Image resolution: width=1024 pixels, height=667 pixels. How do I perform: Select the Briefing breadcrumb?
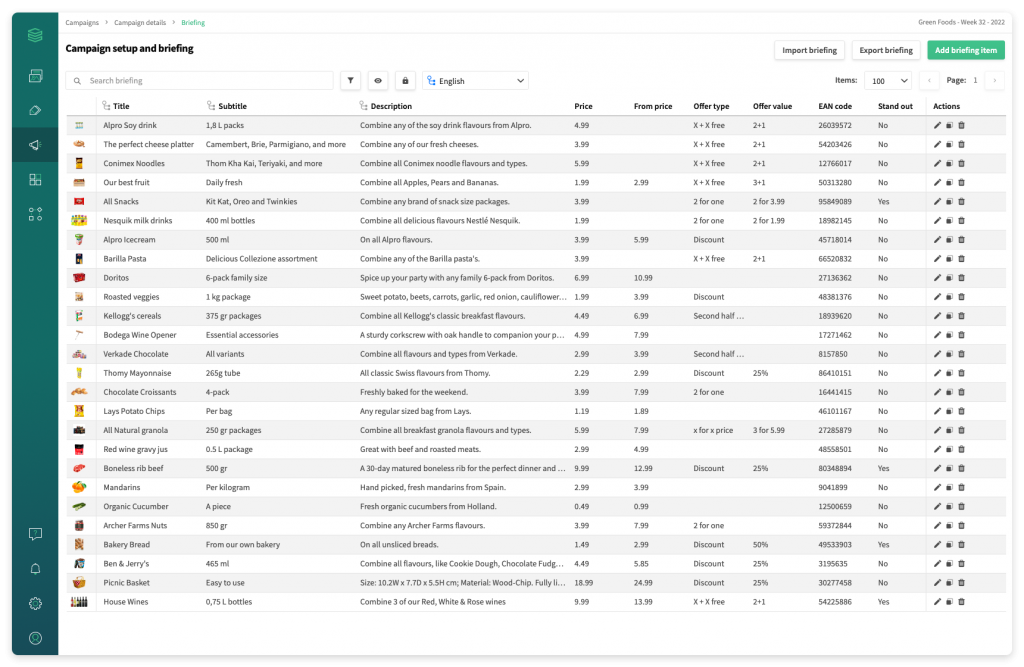pyautogui.click(x=193, y=22)
